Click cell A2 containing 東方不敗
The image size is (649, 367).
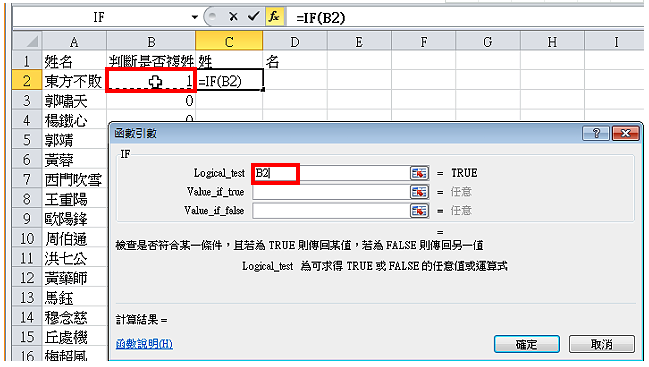pyautogui.click(x=74, y=81)
